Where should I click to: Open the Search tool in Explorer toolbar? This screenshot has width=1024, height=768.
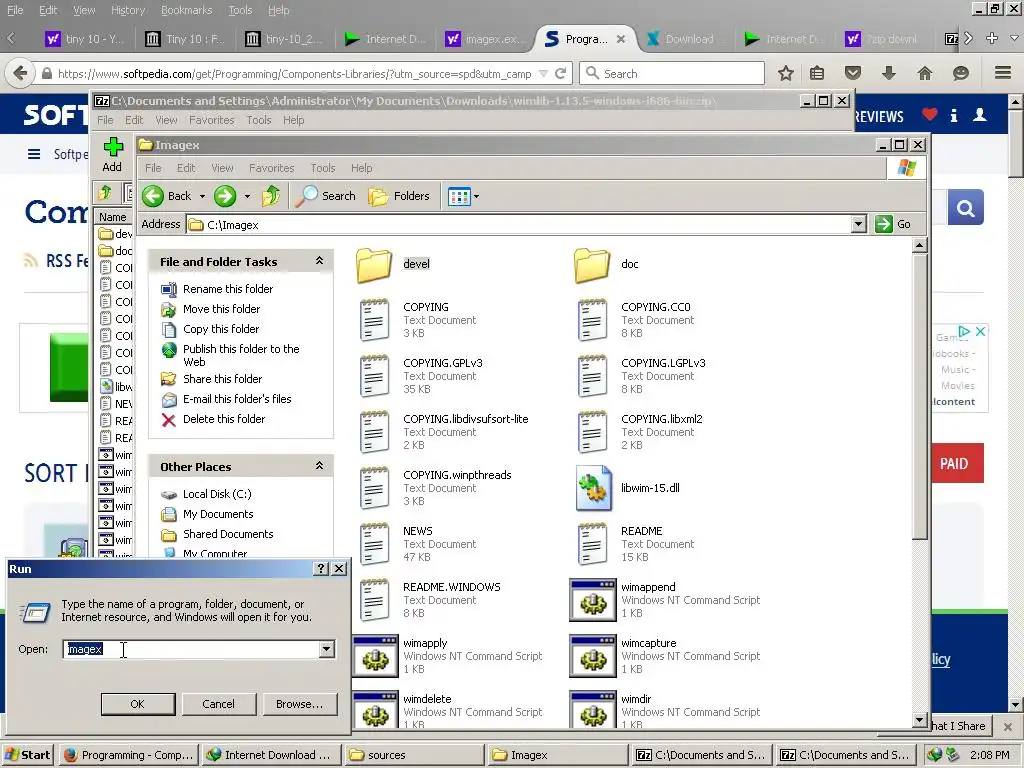(325, 196)
